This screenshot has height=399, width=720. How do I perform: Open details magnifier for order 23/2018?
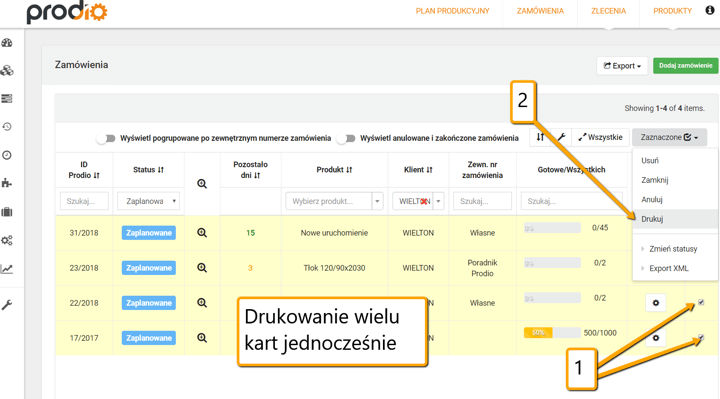coord(202,268)
